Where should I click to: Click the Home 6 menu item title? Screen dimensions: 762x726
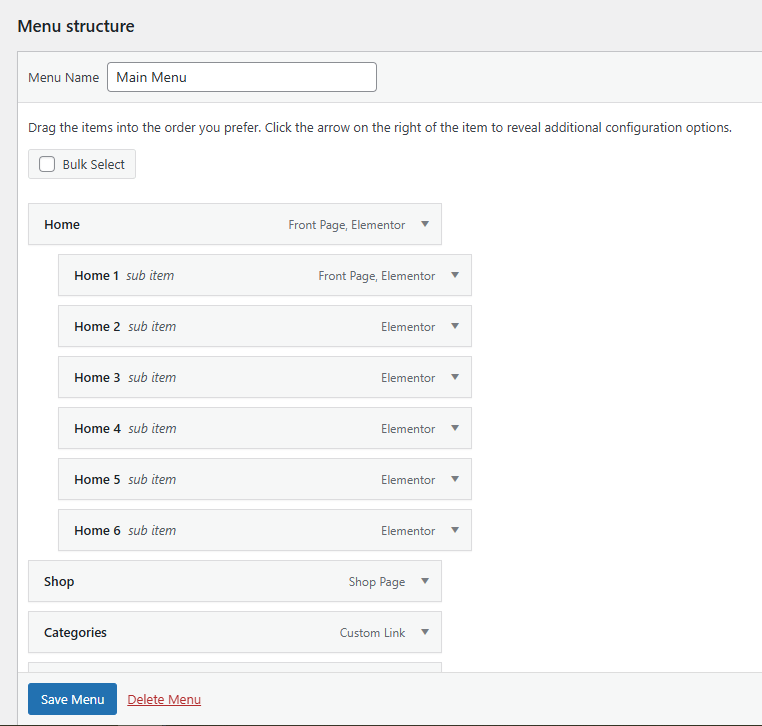tap(97, 531)
